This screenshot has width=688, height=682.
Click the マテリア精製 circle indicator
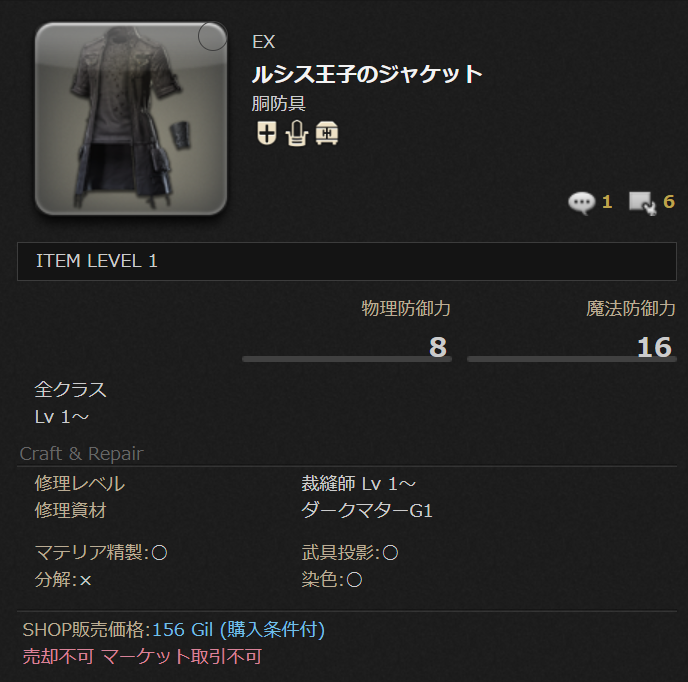click(159, 553)
